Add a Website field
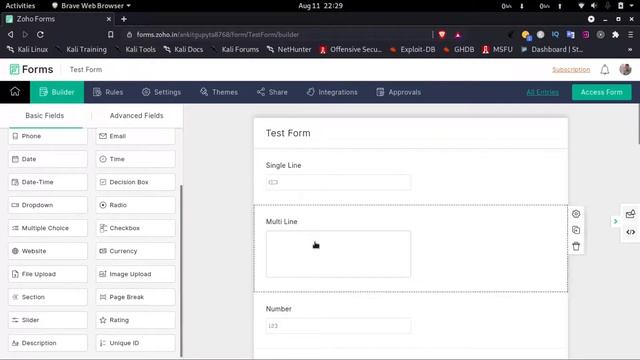640x360 pixels. pyautogui.click(x=48, y=251)
